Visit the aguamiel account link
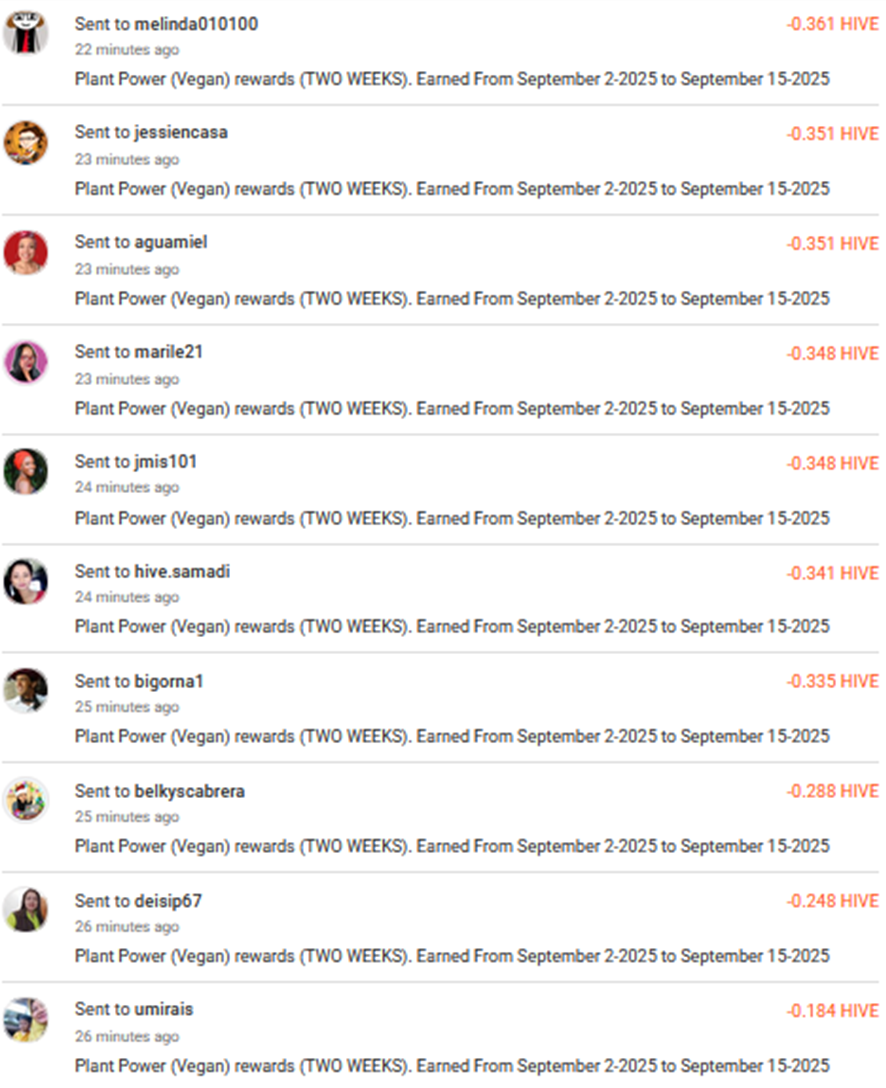This screenshot has width=886, height=1088. 171,242
